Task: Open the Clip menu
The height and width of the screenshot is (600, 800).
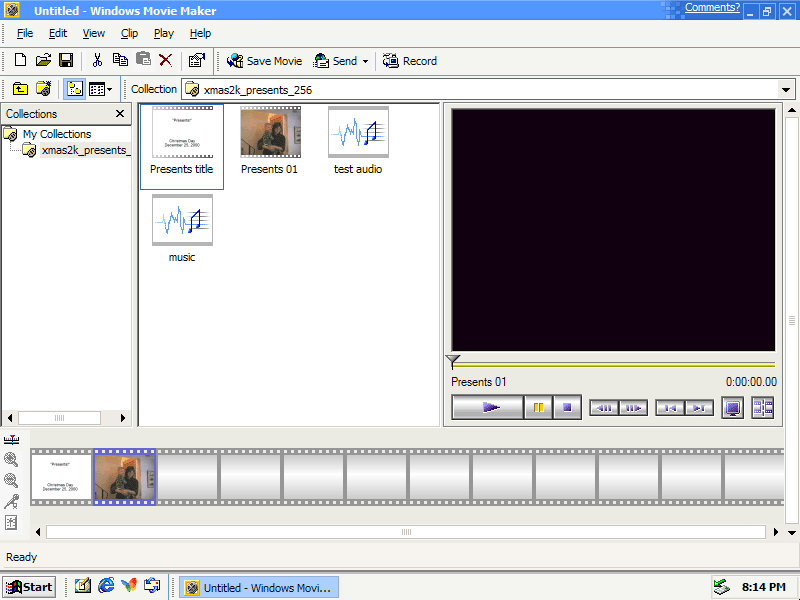Action: 129,33
